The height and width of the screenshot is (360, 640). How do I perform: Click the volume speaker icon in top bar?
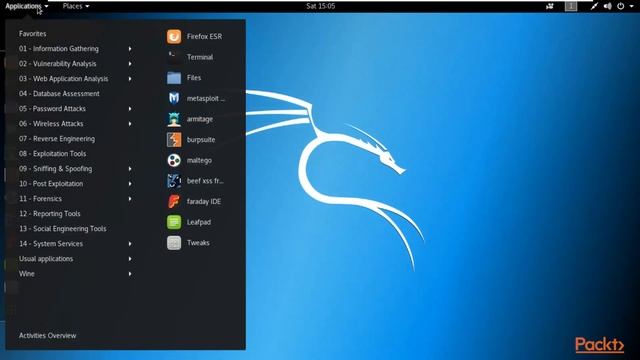pyautogui.click(x=607, y=6)
